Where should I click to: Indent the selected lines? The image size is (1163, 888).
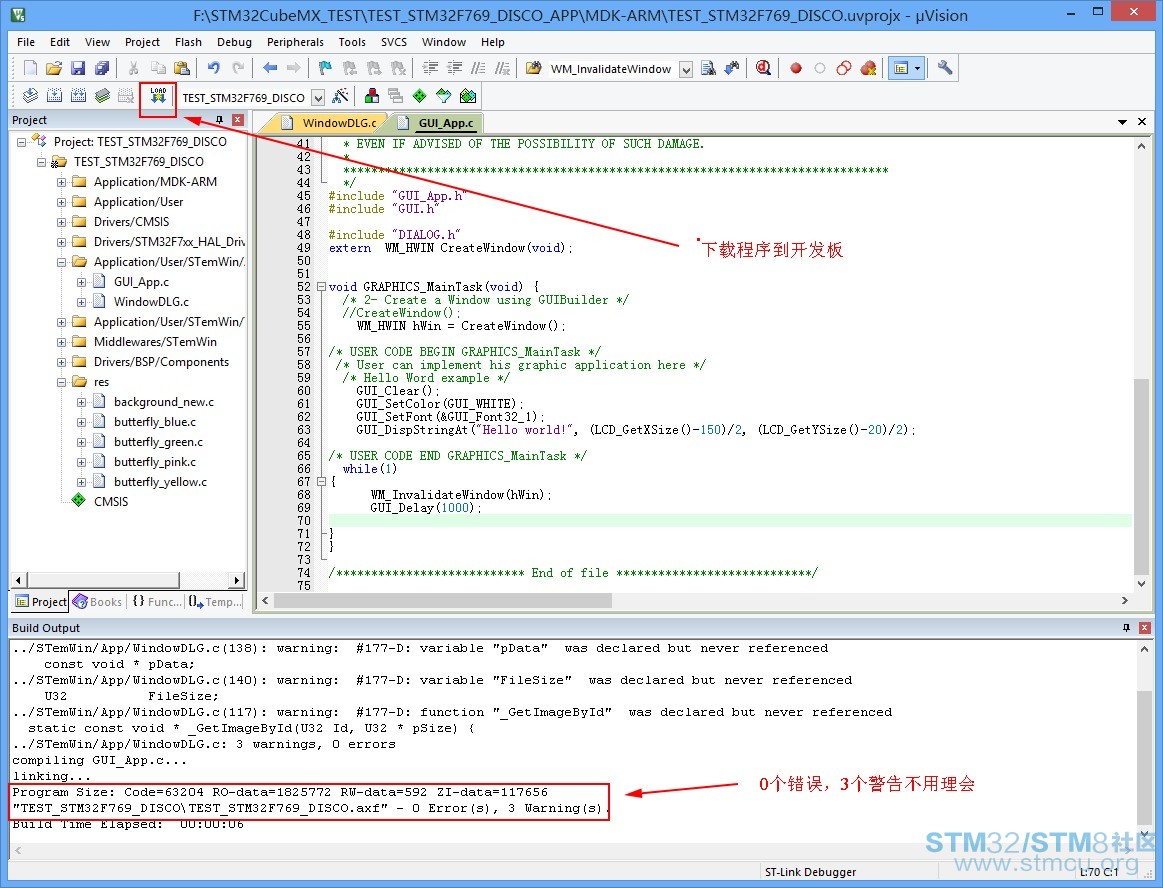(430, 68)
